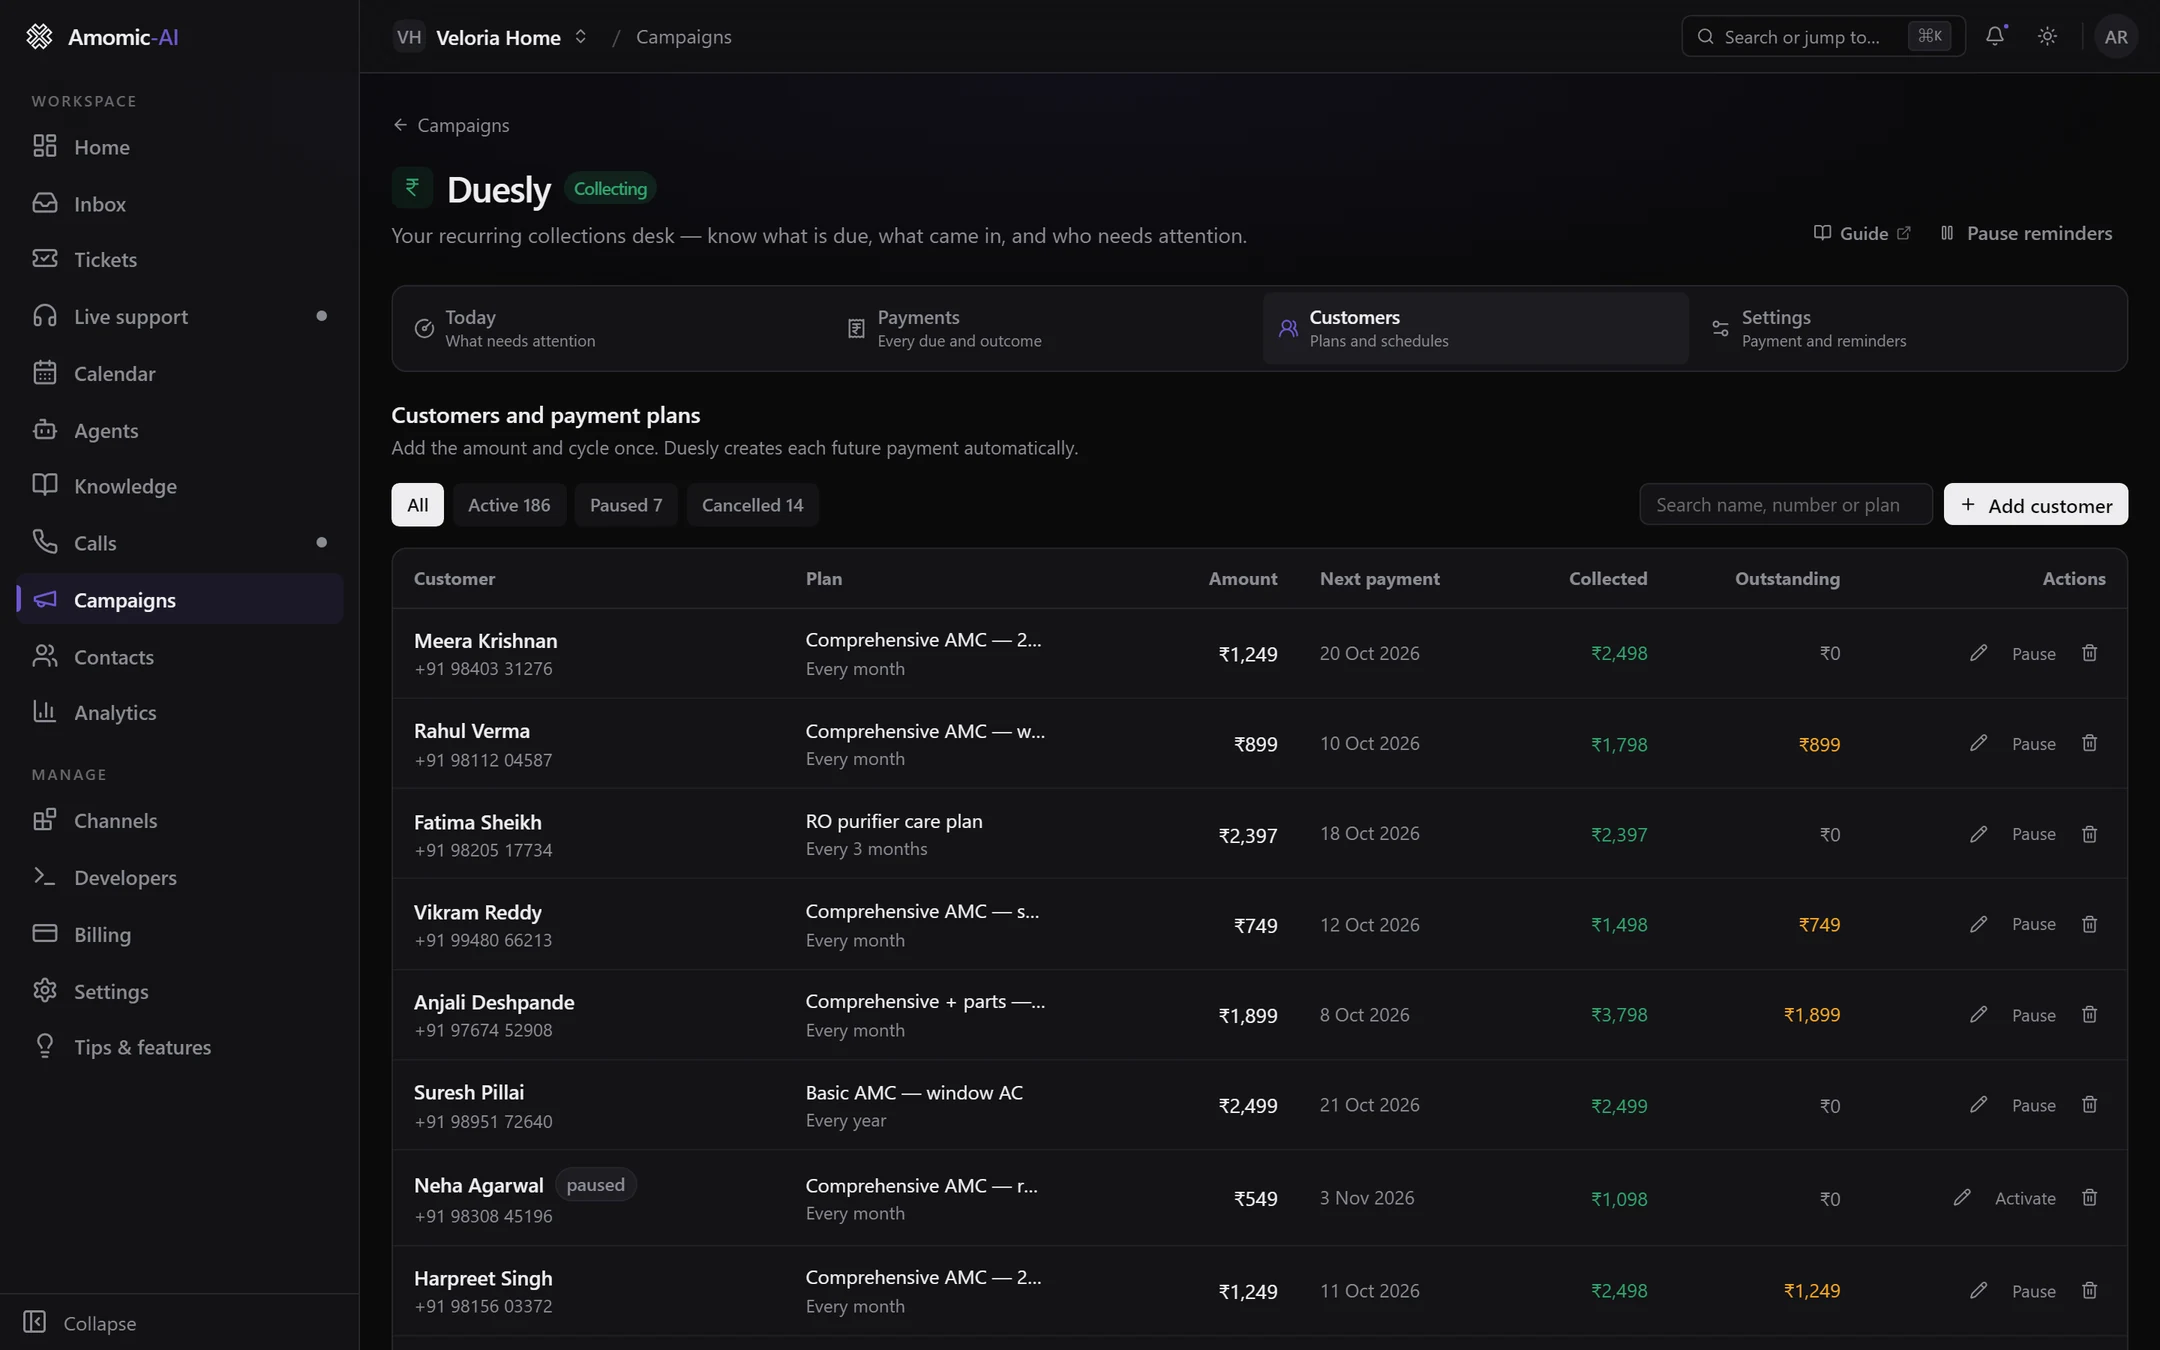
Task: Click the Duesly rupee icon
Action: point(412,187)
